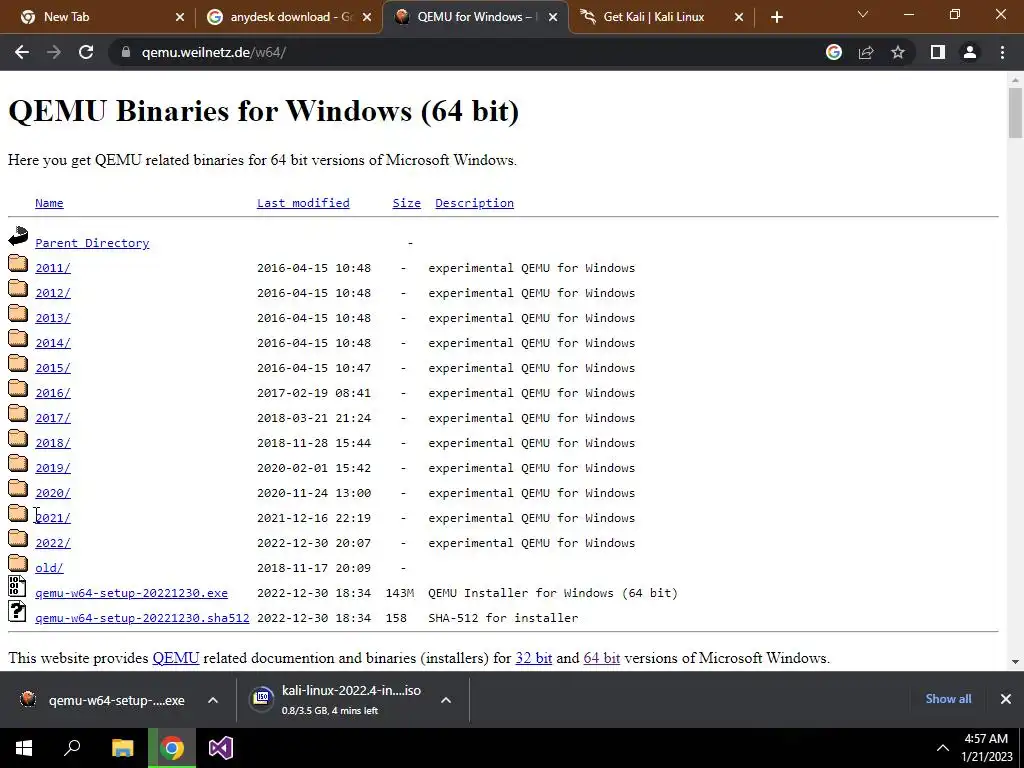Viewport: 1024px width, 768px height.
Task: Open a new tab with plus button
Action: [776, 17]
